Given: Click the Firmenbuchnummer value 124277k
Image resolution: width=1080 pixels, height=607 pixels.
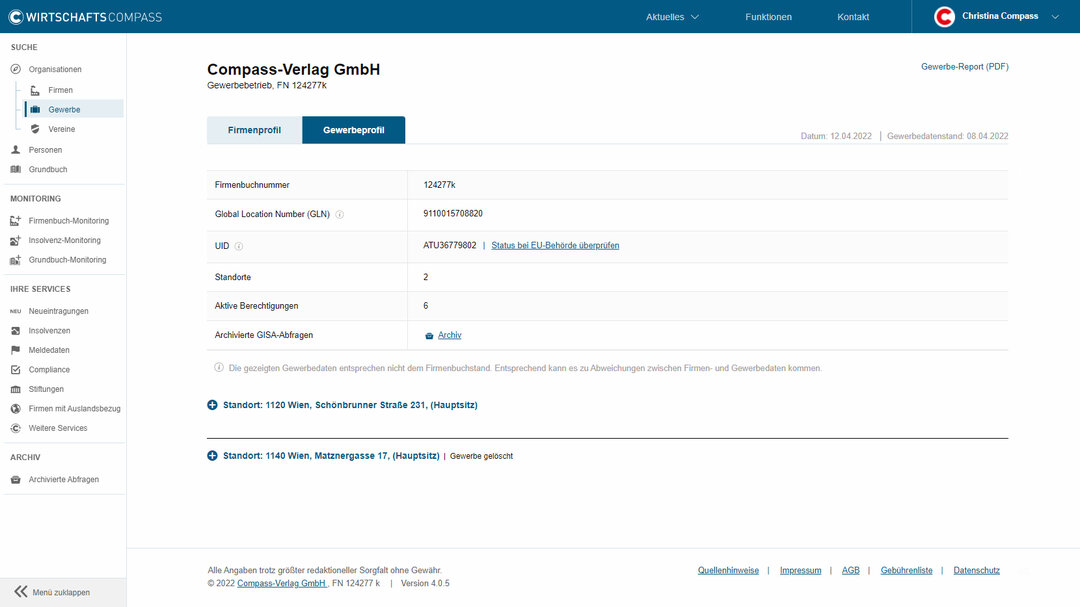Looking at the screenshot, I should [x=439, y=185].
